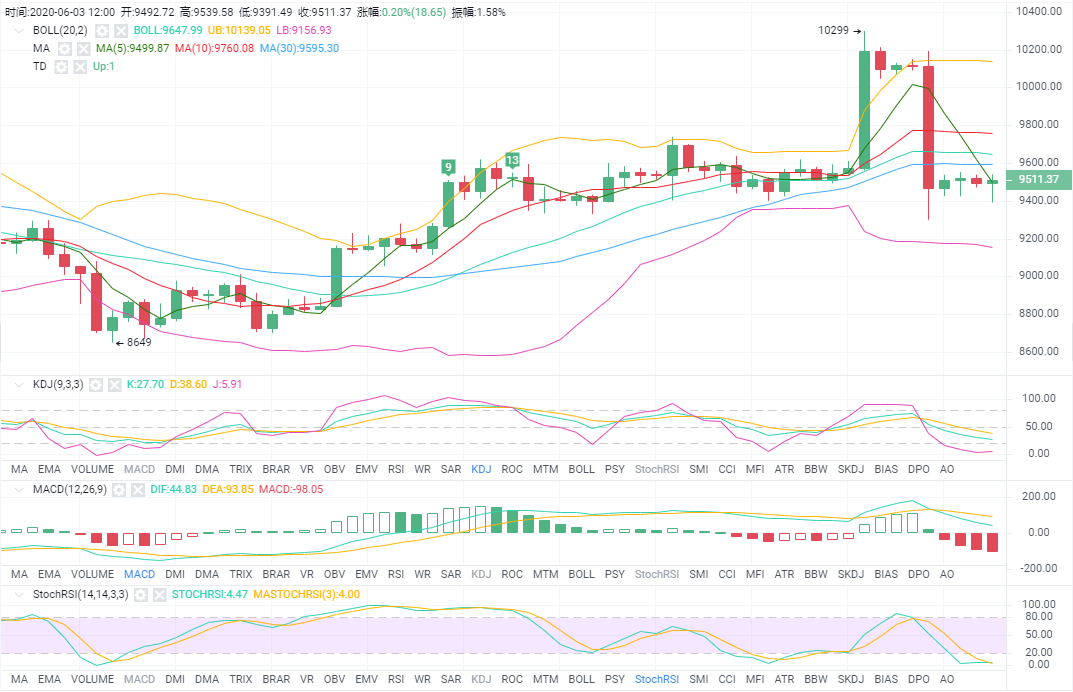
Task: Delete the TD indicator using its X icon
Action: coord(78,66)
